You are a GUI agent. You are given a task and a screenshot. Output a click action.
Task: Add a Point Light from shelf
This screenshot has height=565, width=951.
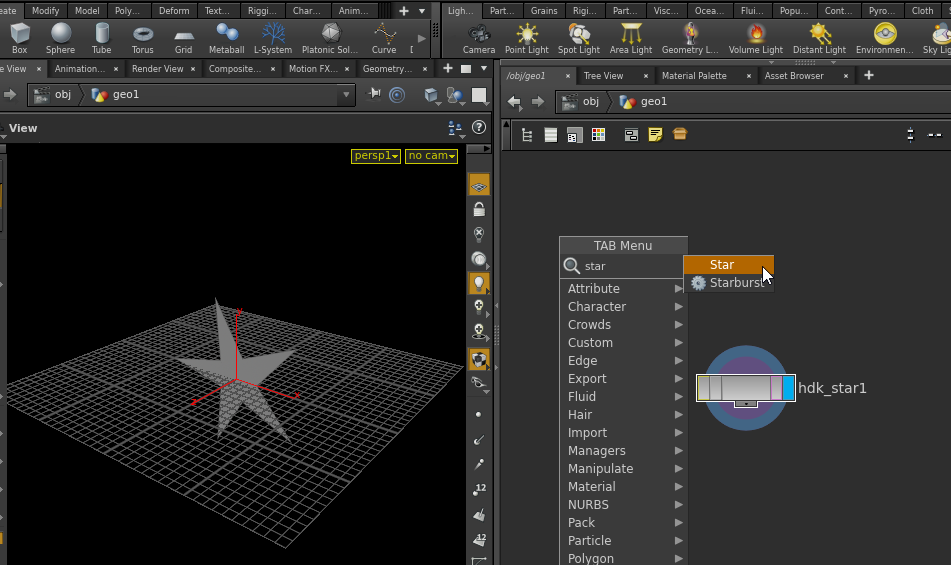click(x=527, y=38)
